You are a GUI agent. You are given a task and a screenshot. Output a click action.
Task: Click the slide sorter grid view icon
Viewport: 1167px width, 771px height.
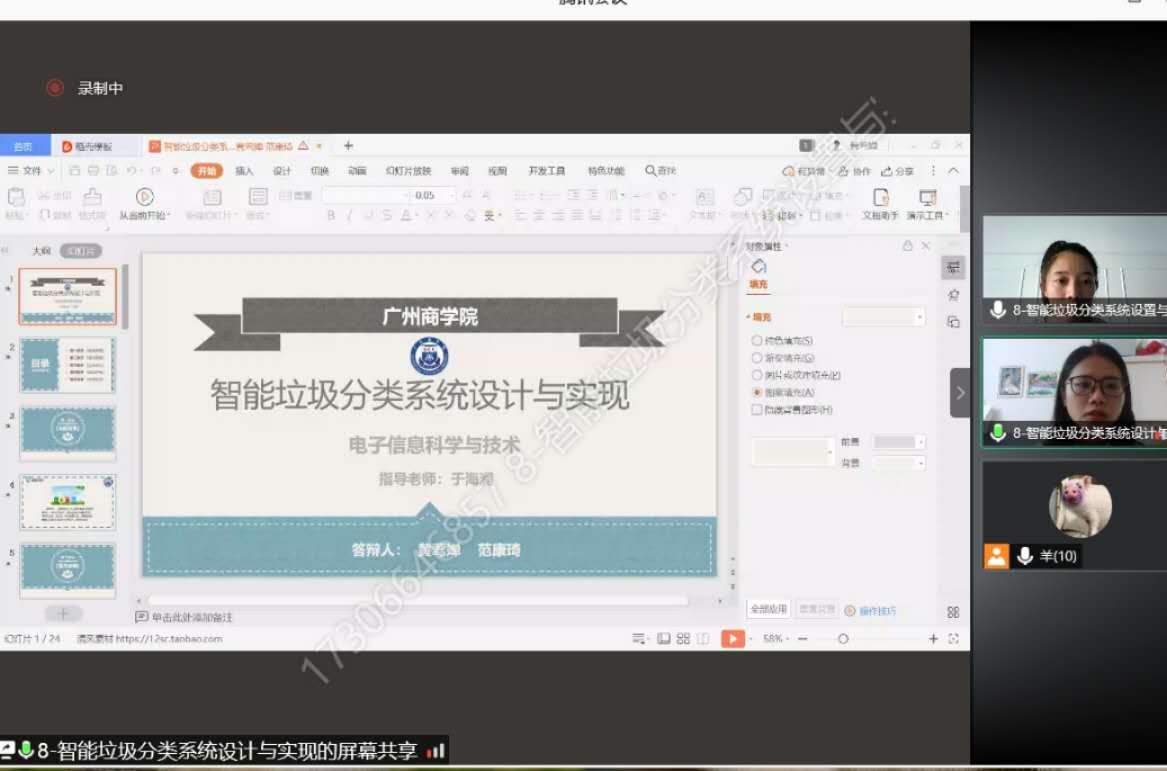click(683, 639)
